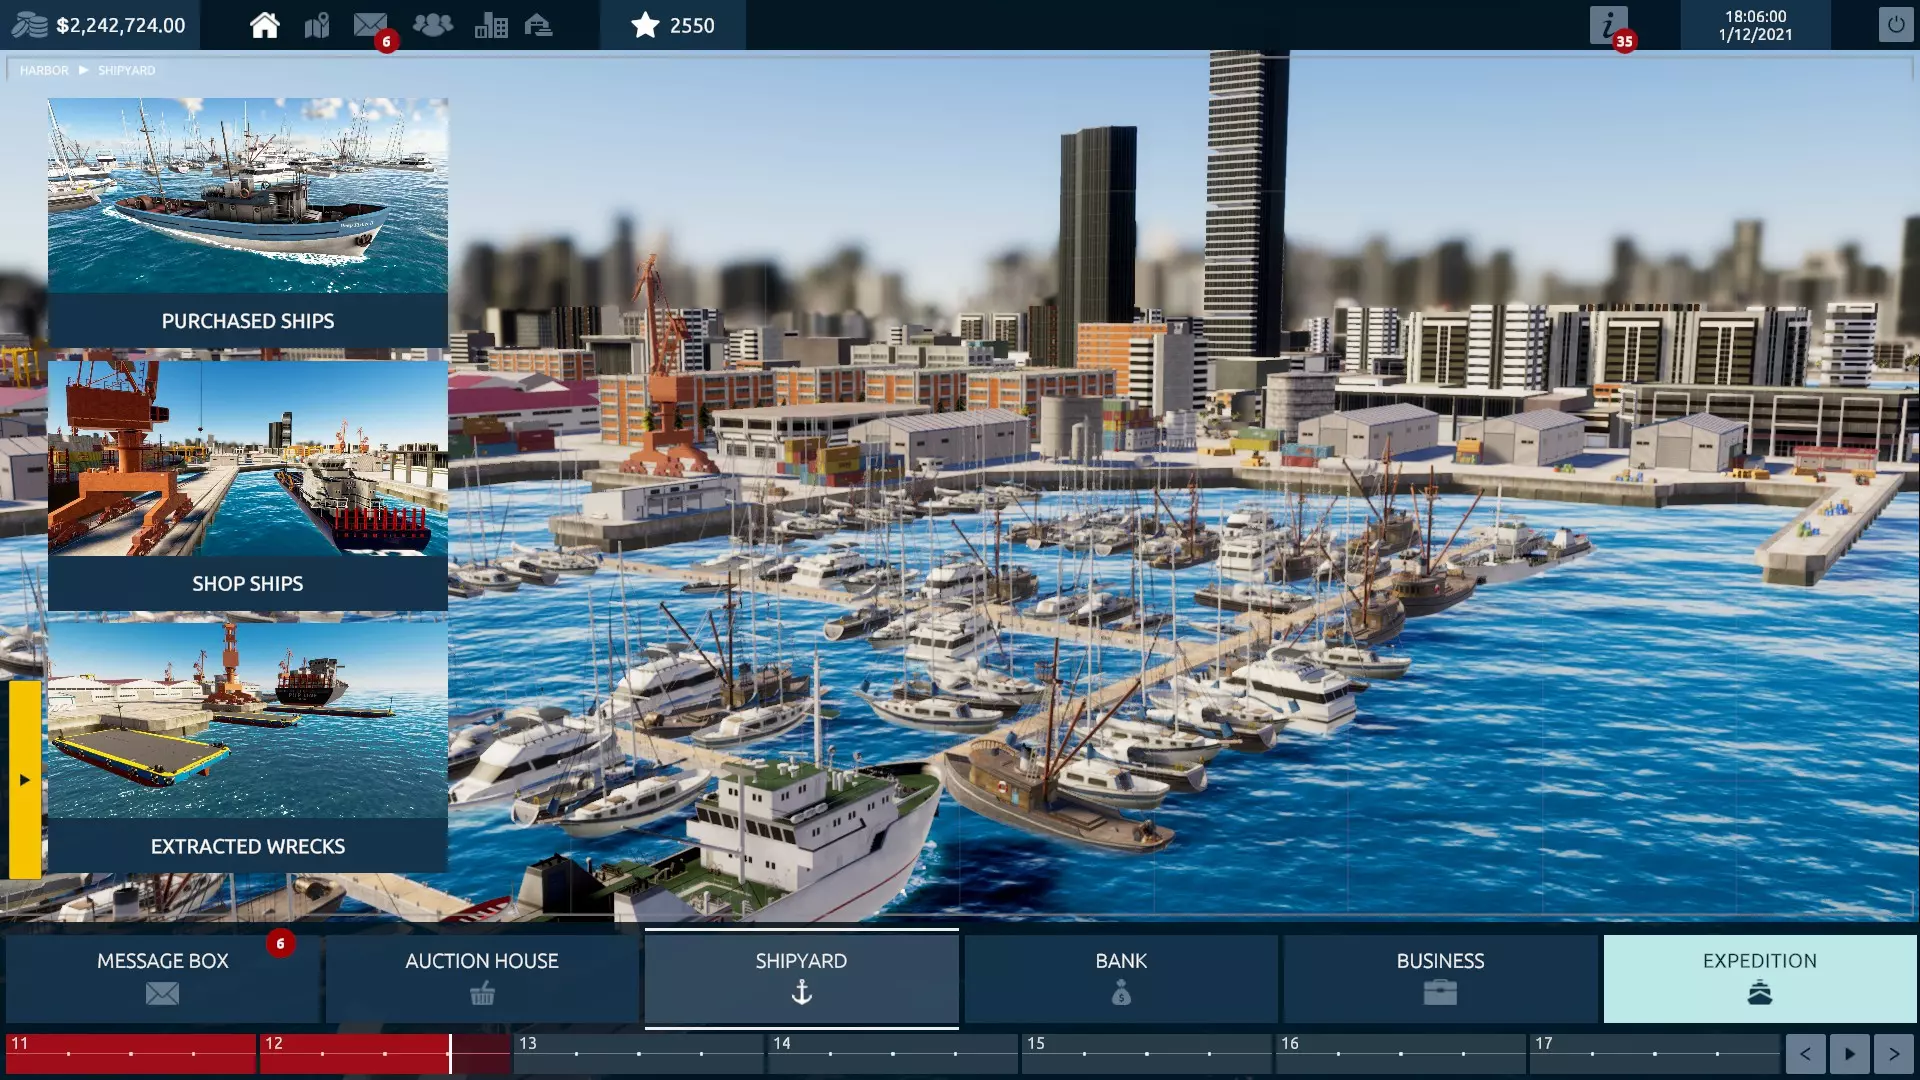Go to the Home harbor icon
This screenshot has width=1920, height=1080.
264,25
